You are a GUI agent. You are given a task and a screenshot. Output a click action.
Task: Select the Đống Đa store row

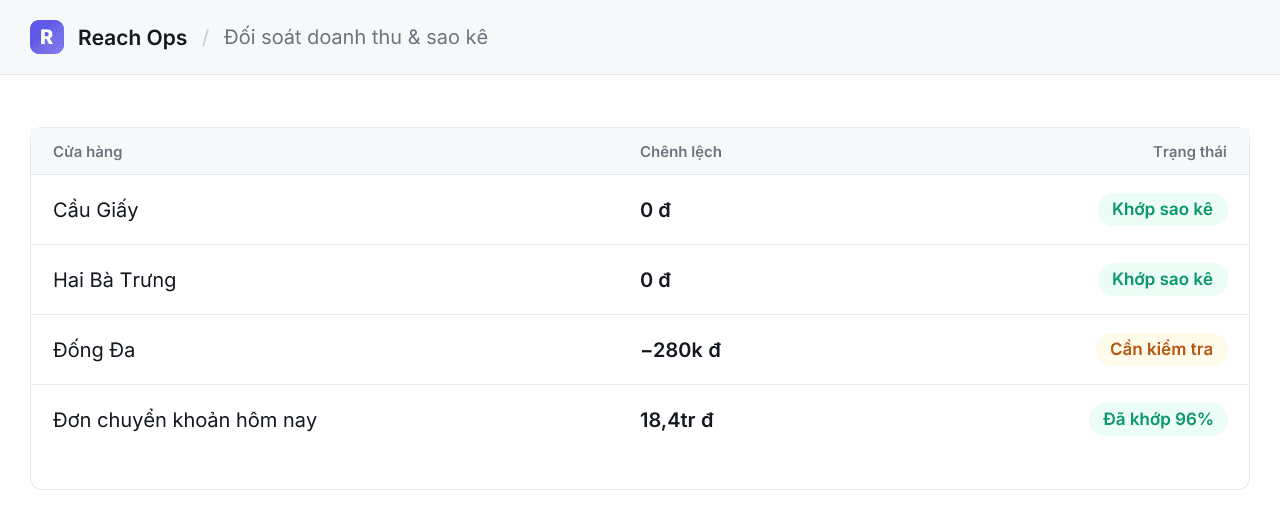click(640, 350)
